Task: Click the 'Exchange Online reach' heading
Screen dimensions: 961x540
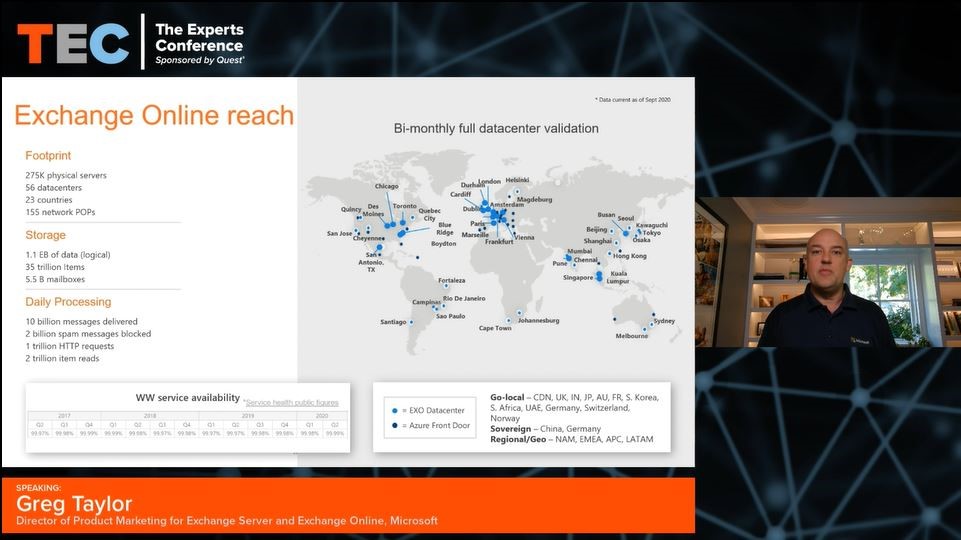Action: point(154,115)
